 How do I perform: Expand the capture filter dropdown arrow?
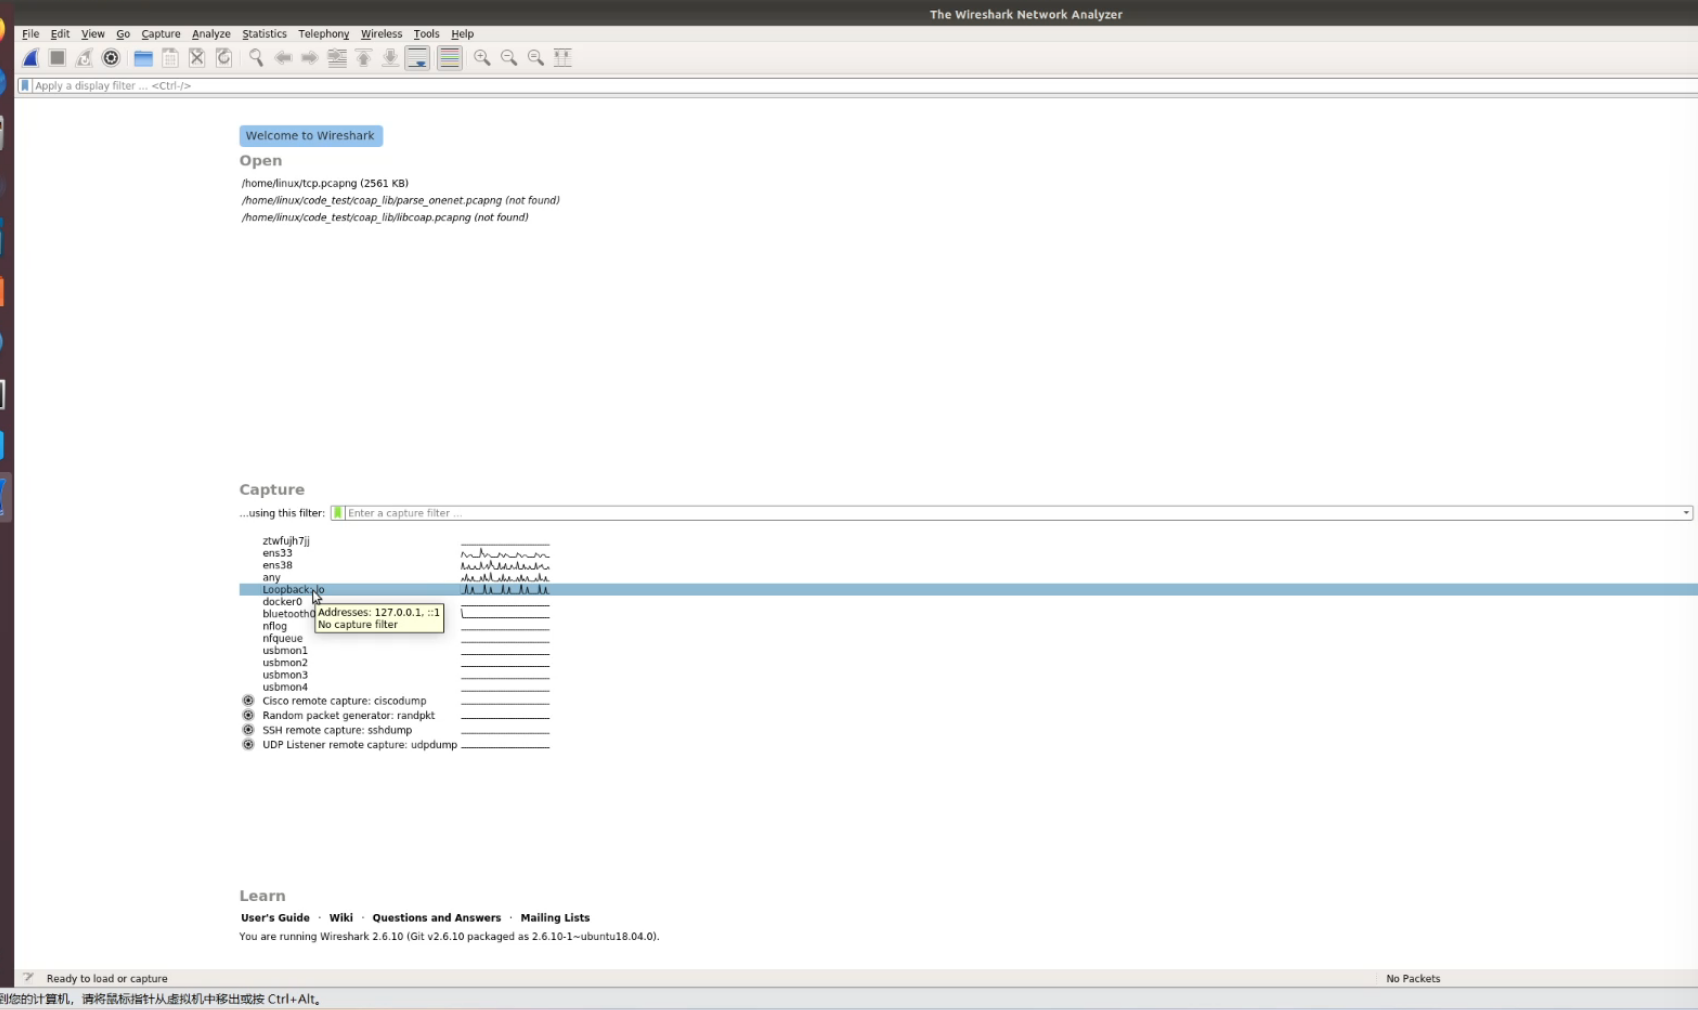click(x=1686, y=513)
